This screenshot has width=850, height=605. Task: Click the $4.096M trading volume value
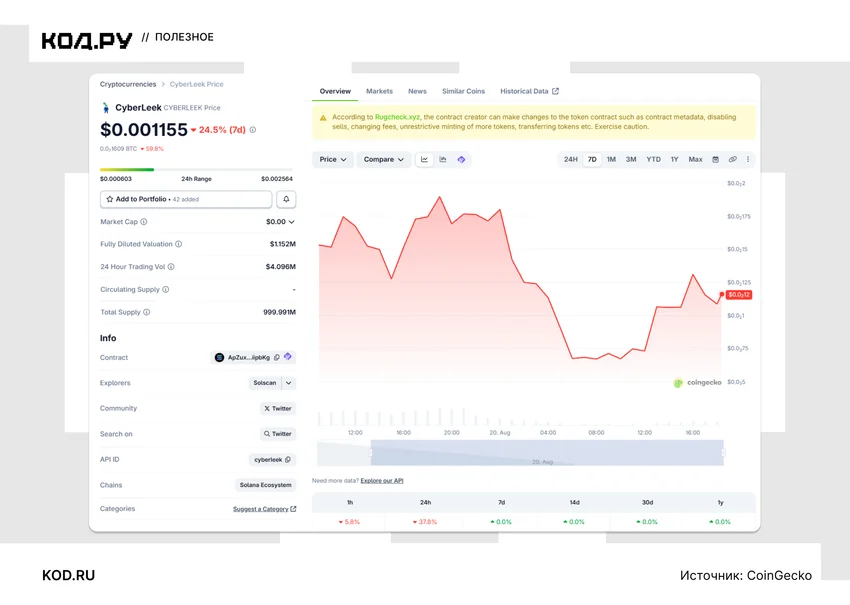pyautogui.click(x=280, y=267)
